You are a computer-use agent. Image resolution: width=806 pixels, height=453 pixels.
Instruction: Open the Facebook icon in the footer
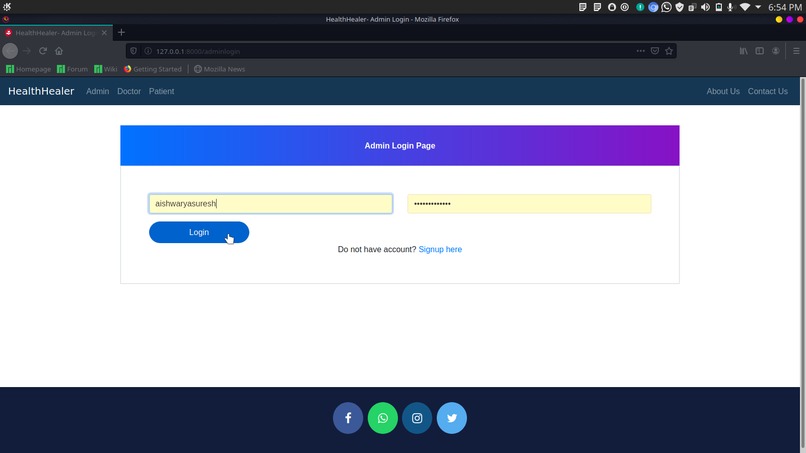[x=348, y=418]
